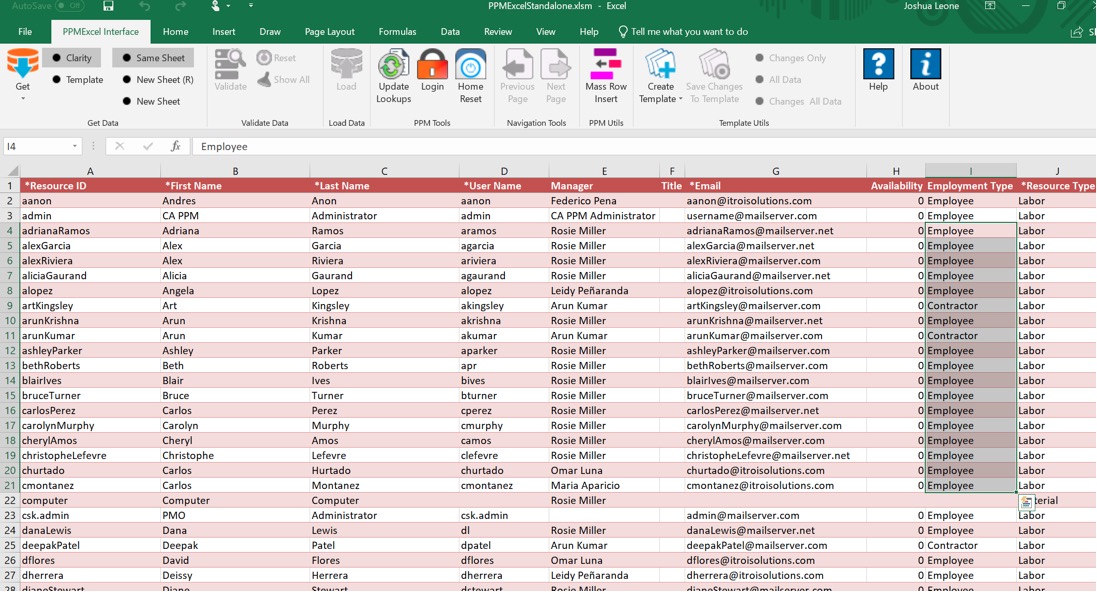Click the Joshua Leone account name
The width and height of the screenshot is (1097, 595).
(x=930, y=6)
